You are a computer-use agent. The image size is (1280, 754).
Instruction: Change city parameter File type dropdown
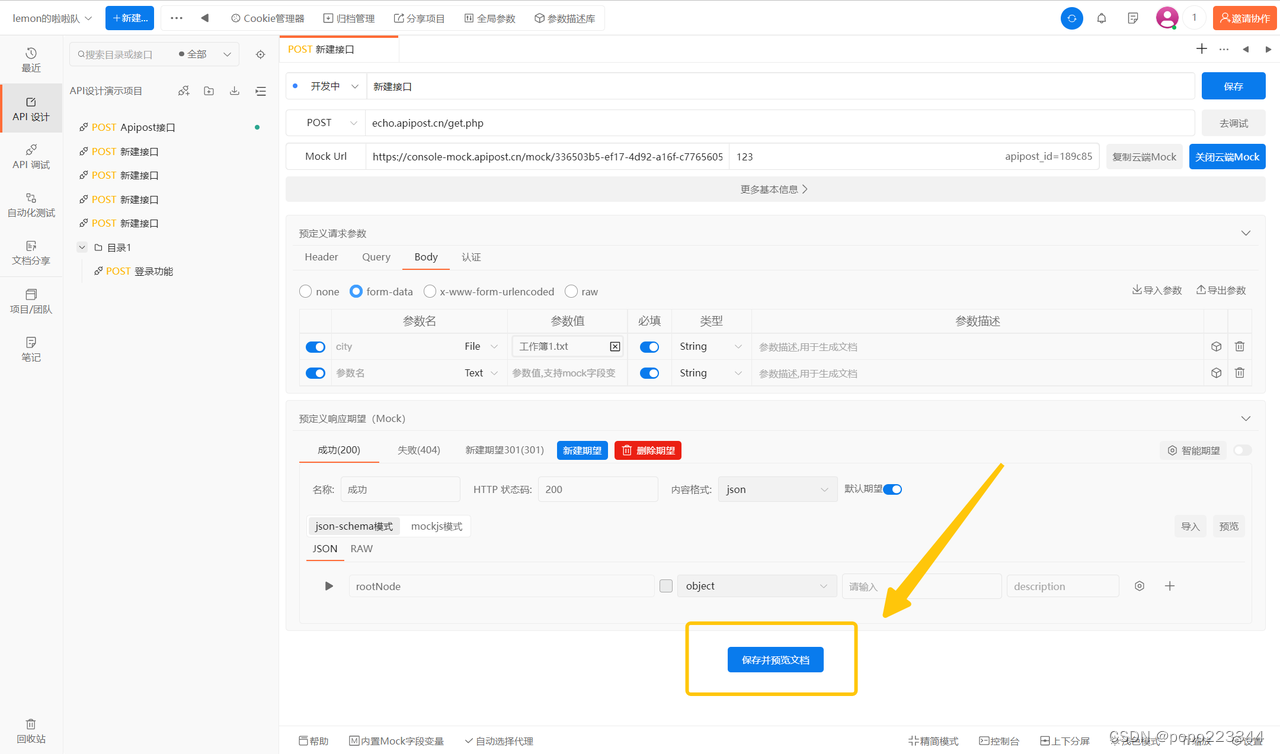coord(481,347)
